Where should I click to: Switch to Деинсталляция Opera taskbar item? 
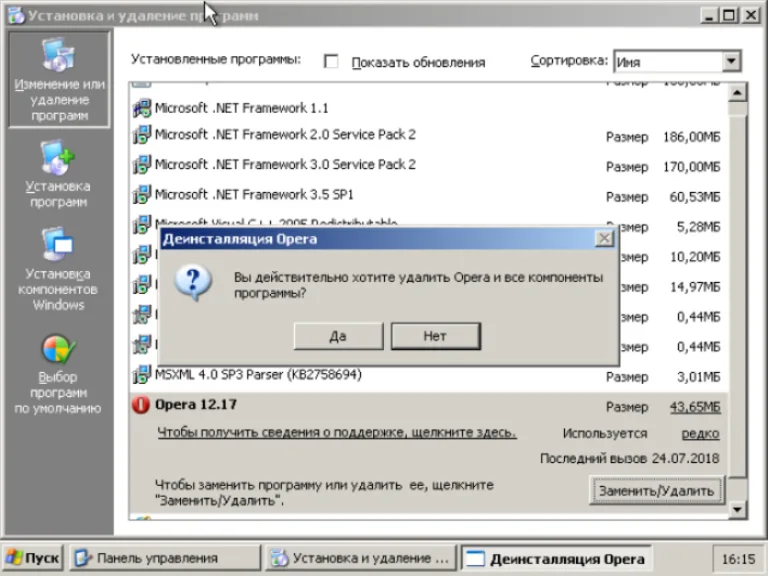[557, 558]
